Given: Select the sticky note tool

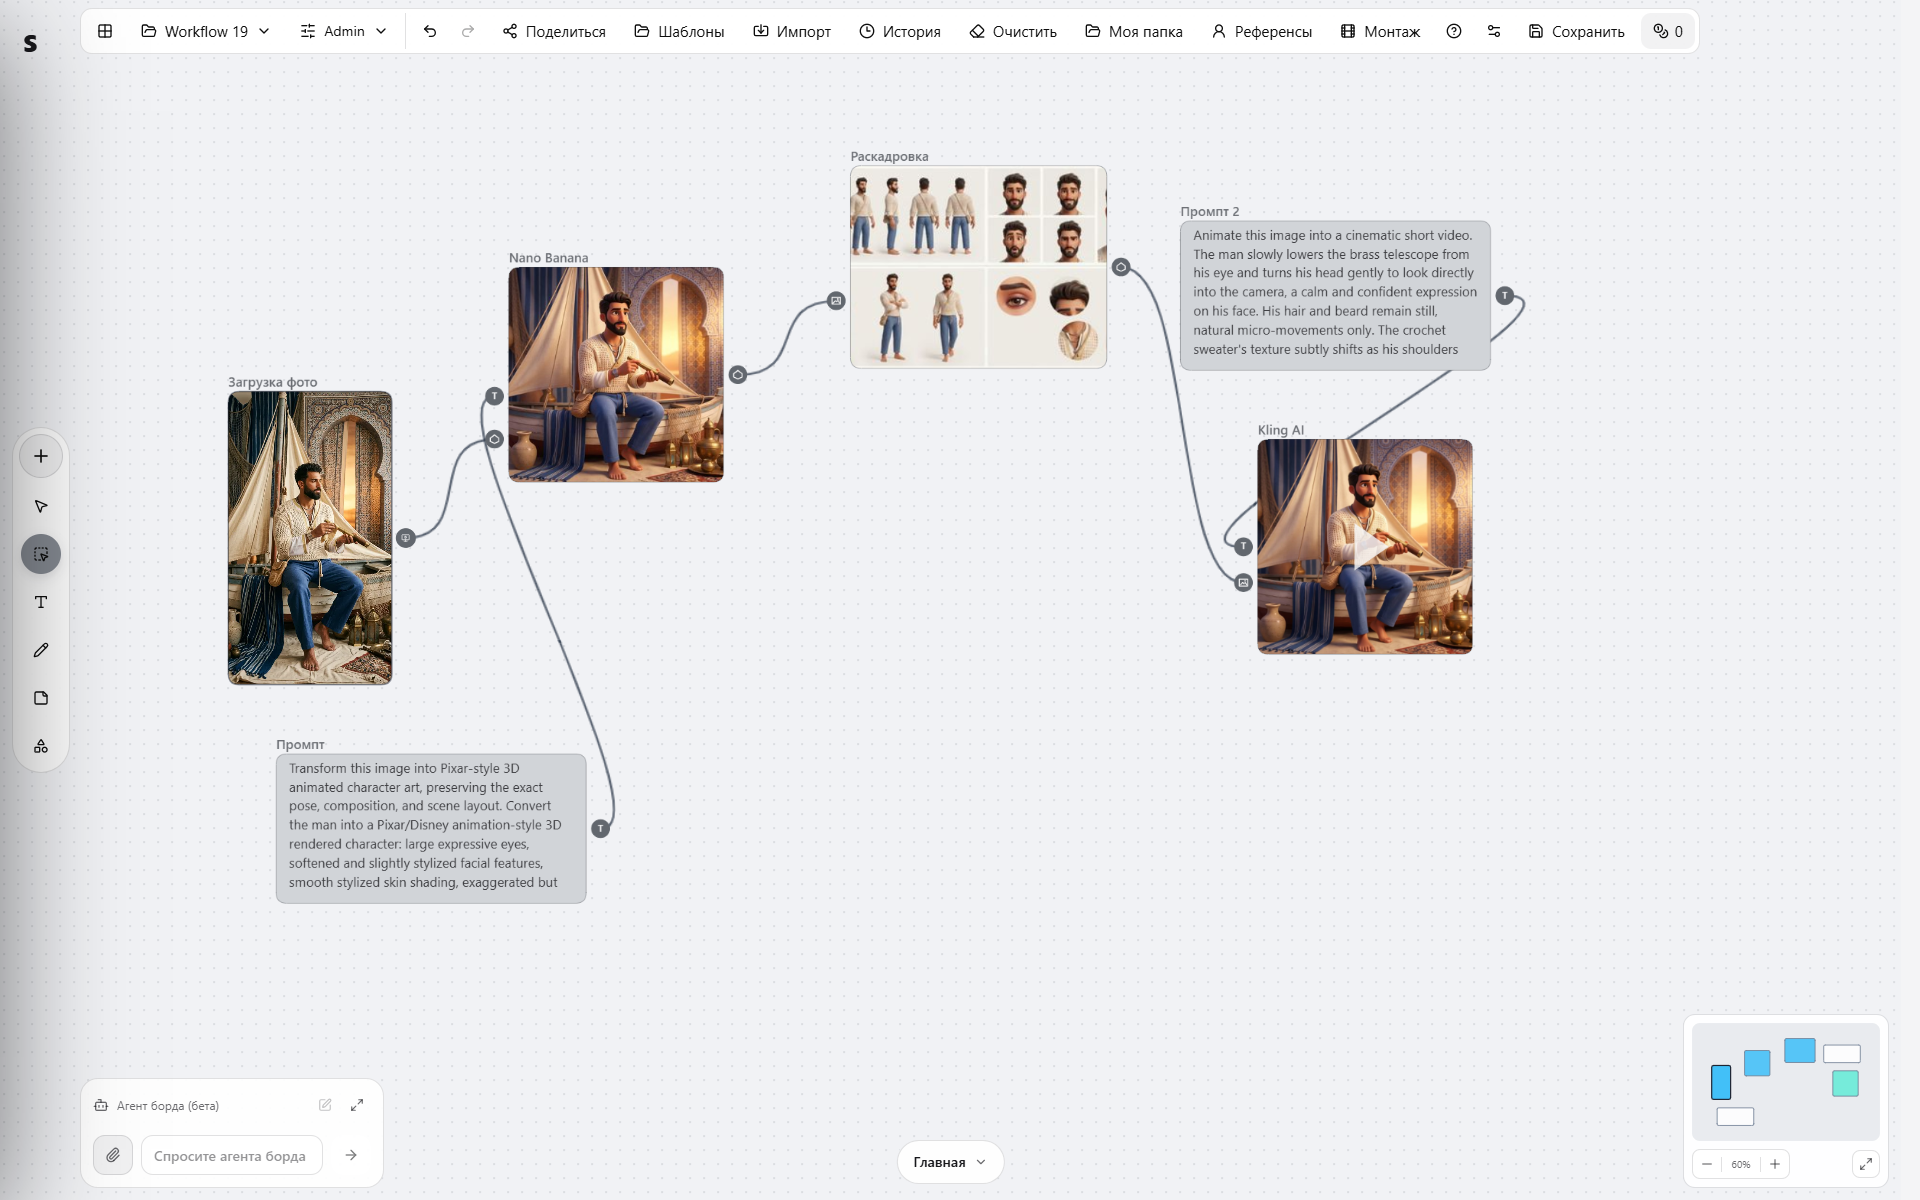Looking at the screenshot, I should 41,698.
